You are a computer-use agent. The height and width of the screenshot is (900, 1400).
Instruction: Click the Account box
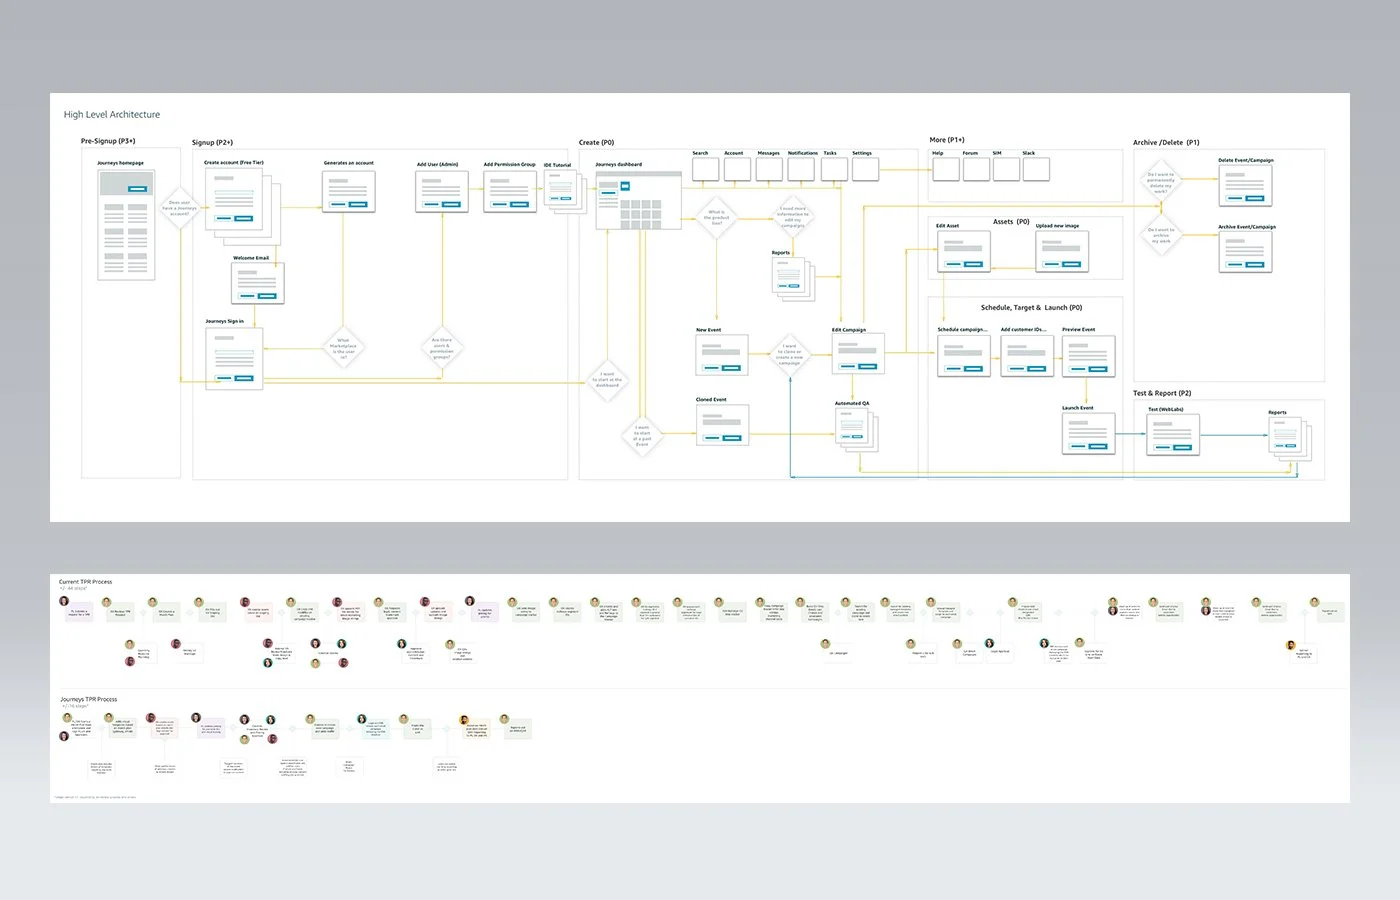737,169
